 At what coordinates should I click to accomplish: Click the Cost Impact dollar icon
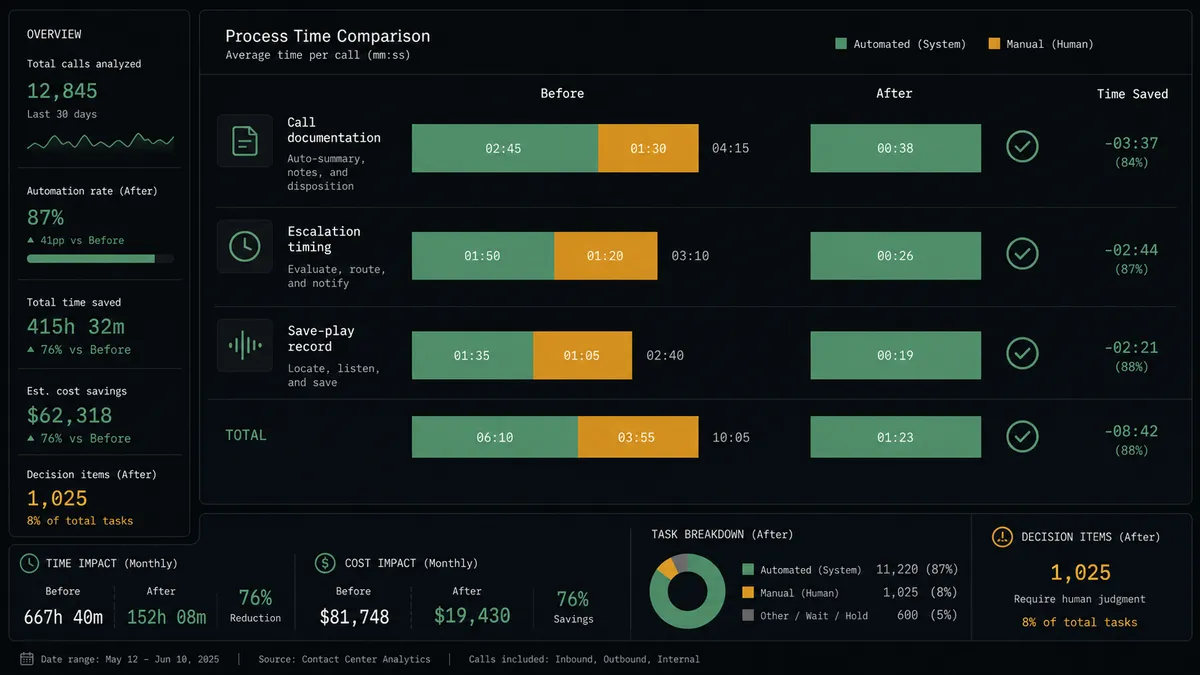click(325, 563)
